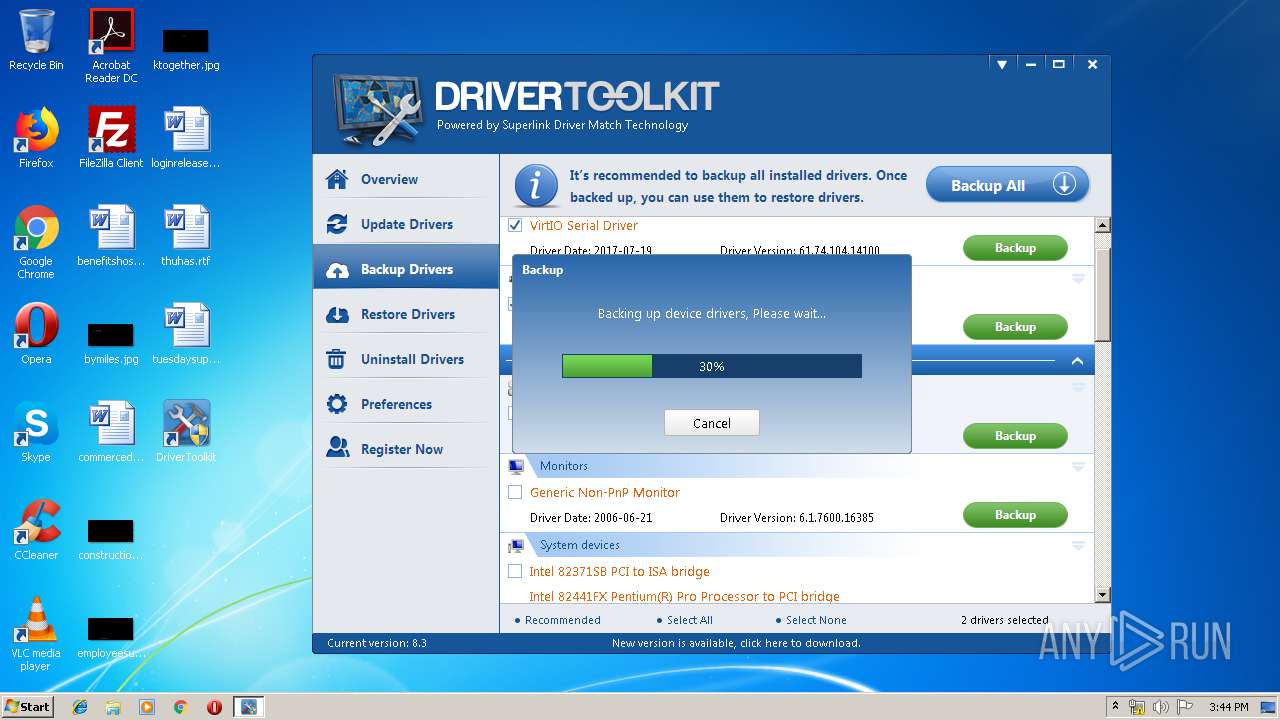The width and height of the screenshot is (1280, 720).
Task: Click the taskbar clock showing 3:44 PM
Action: tap(1229, 707)
